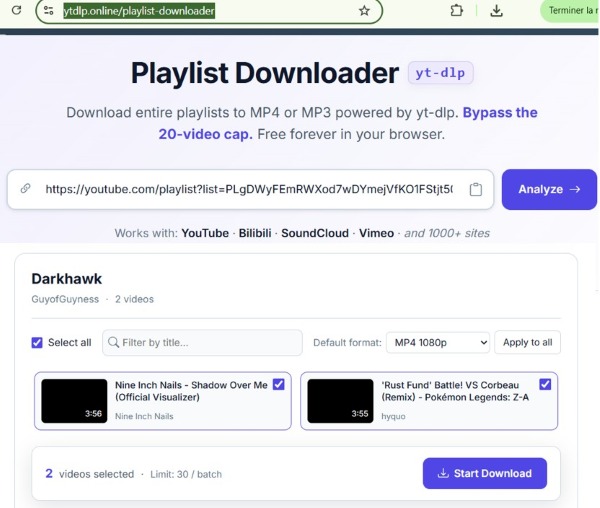Toggle the Select all checkbox
This screenshot has height=508, width=600.
coord(37,342)
